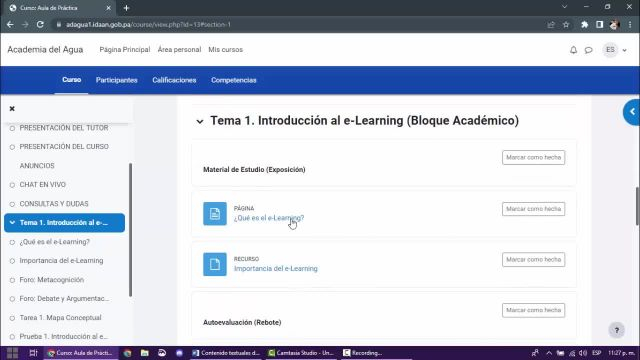Open Prueba 1. Introducción in the sidebar
640x360 pixels.
point(63,336)
